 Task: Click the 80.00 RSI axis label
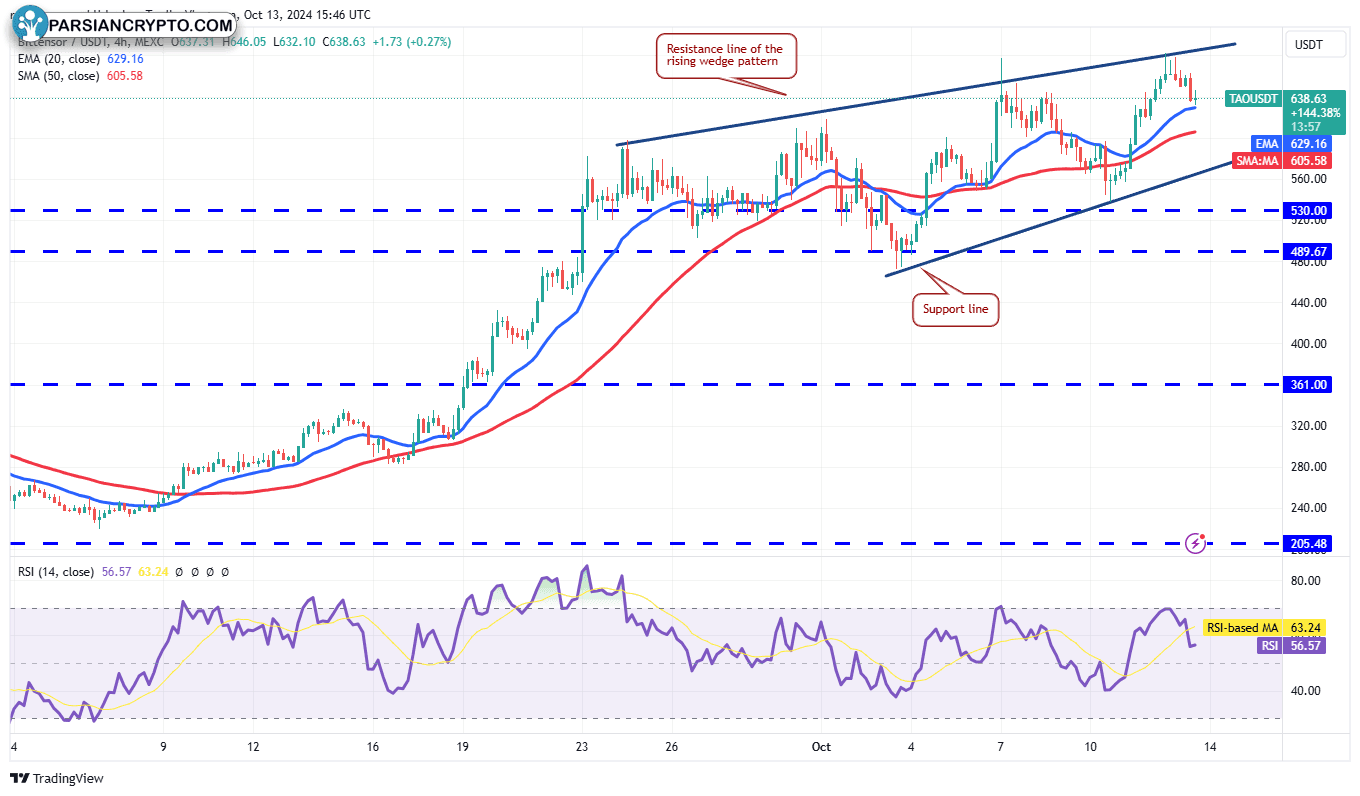tap(1306, 580)
